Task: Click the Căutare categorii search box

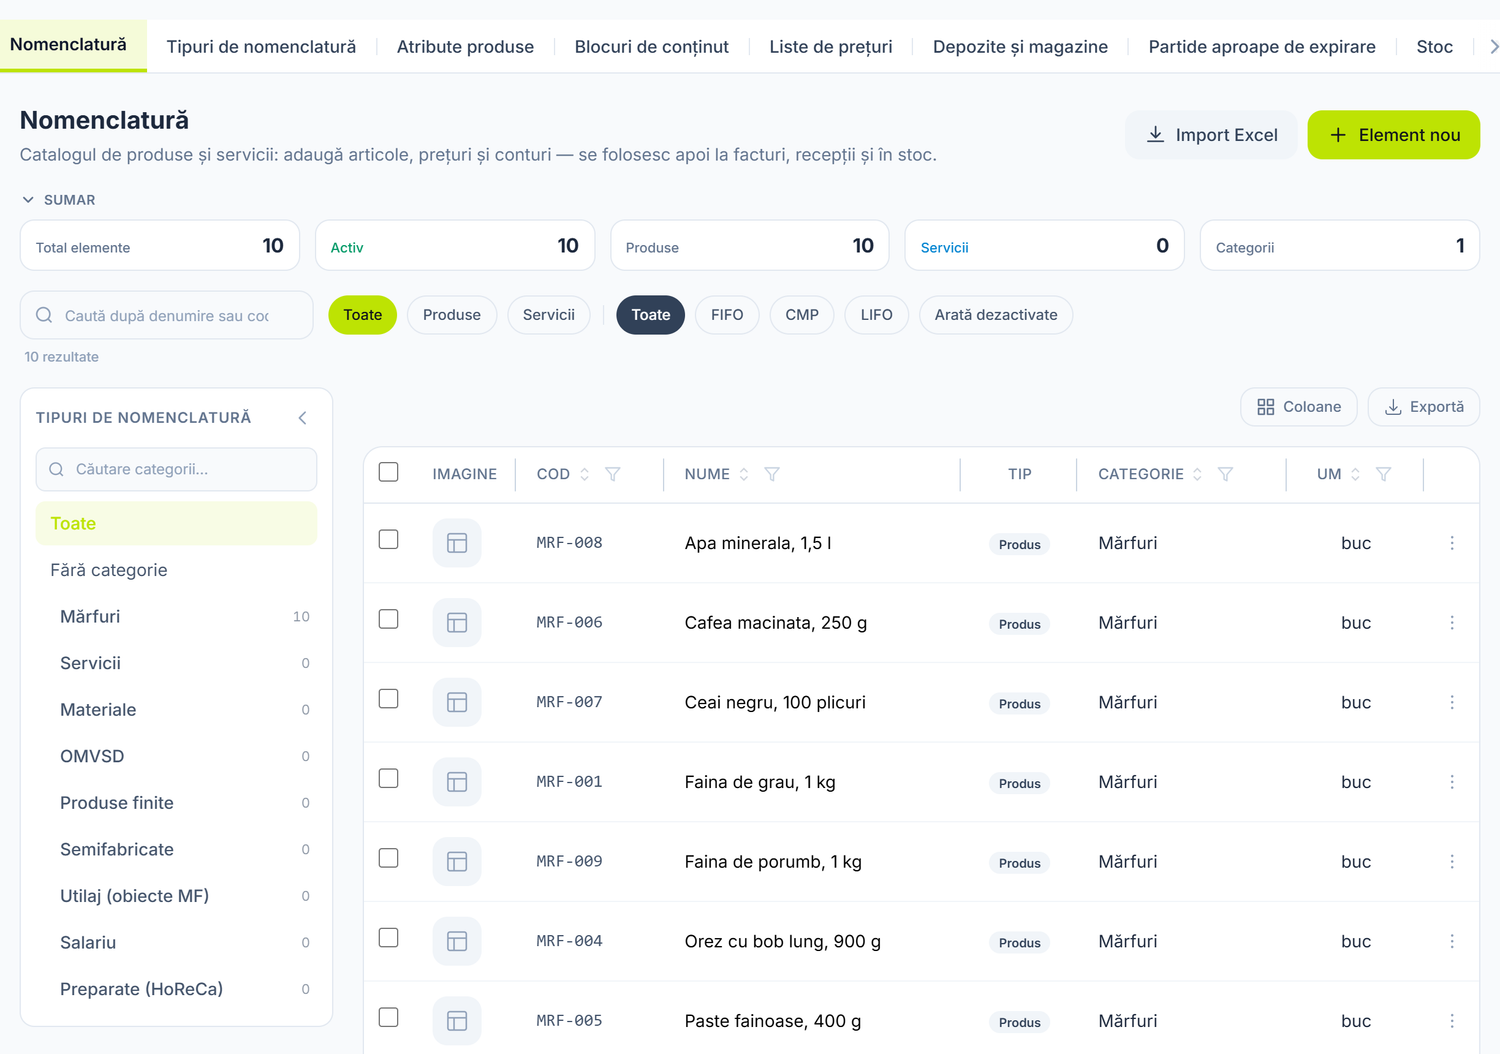Action: [176, 469]
